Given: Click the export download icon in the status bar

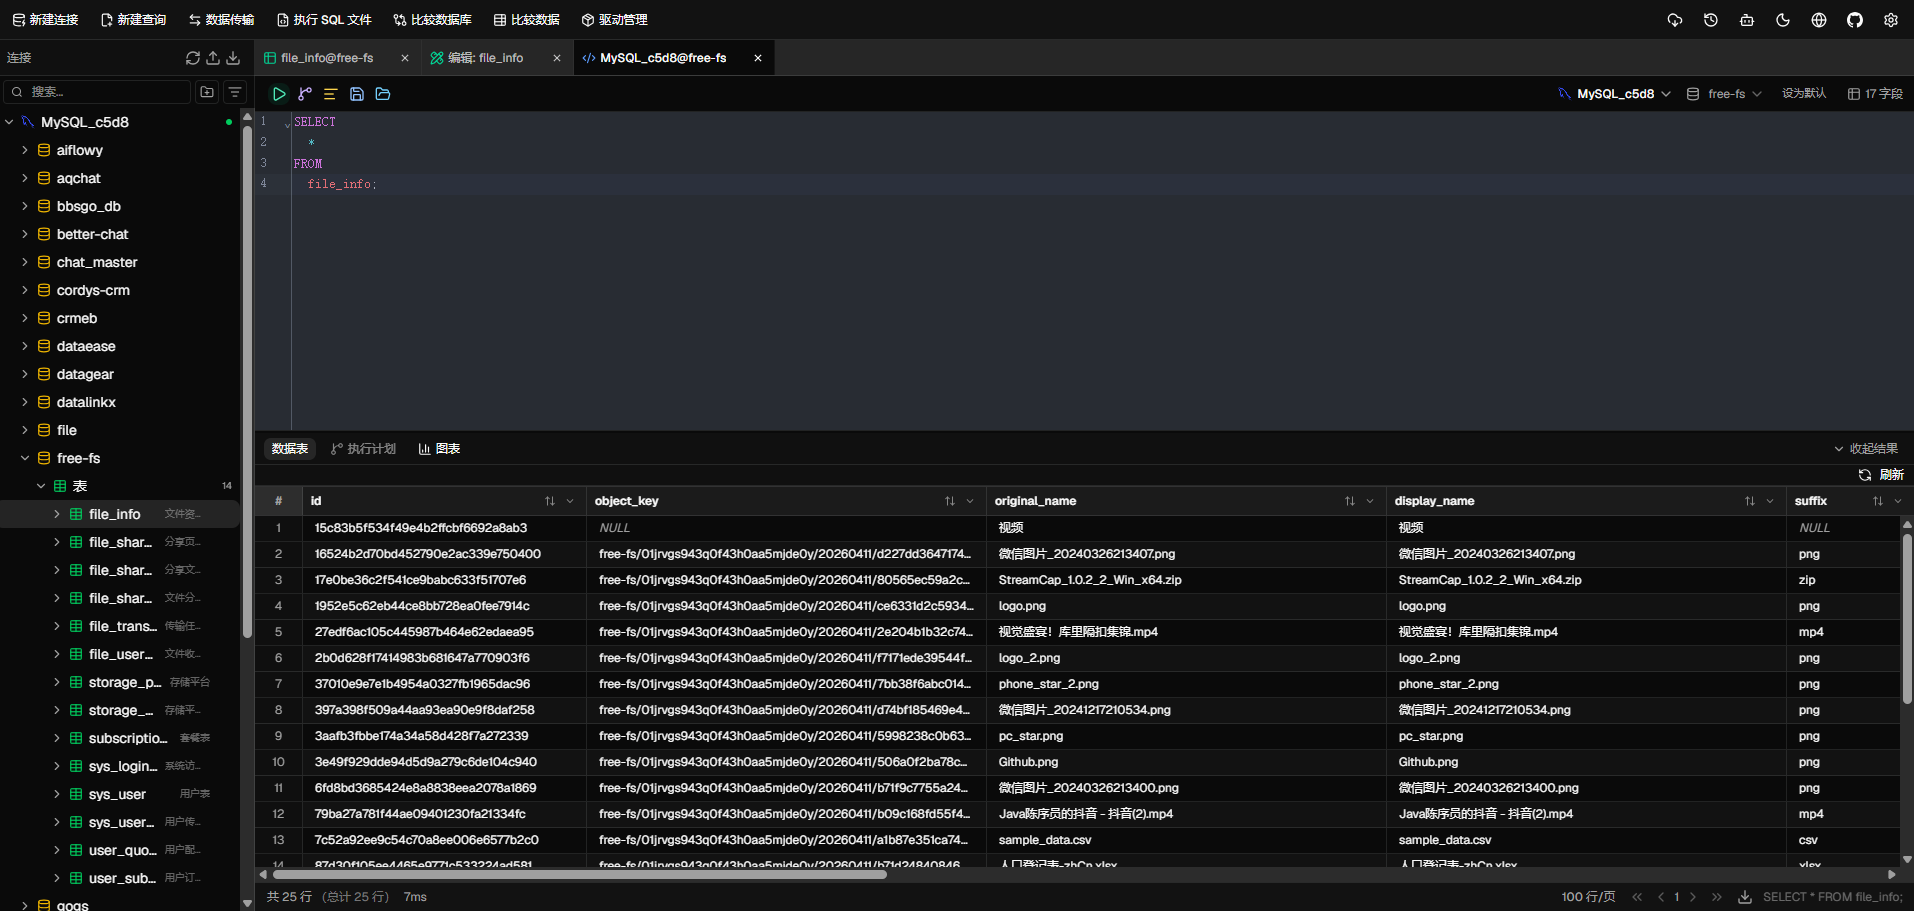Looking at the screenshot, I should pyautogui.click(x=1745, y=897).
